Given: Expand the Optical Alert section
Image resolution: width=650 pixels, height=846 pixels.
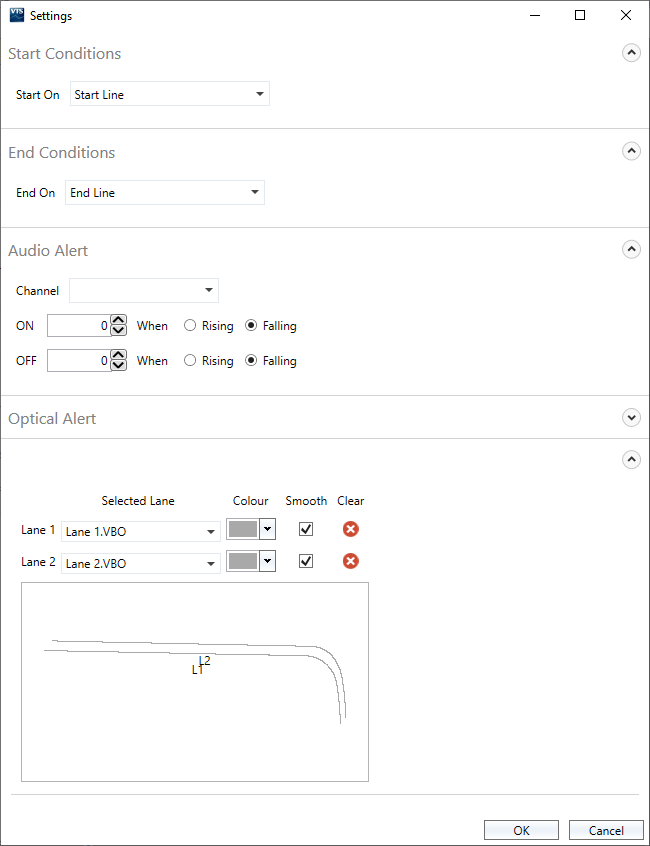Looking at the screenshot, I should pos(631,418).
